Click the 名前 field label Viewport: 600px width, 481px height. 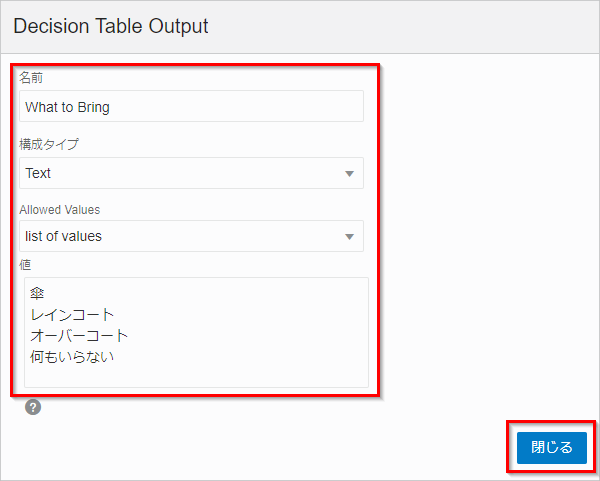(x=32, y=78)
